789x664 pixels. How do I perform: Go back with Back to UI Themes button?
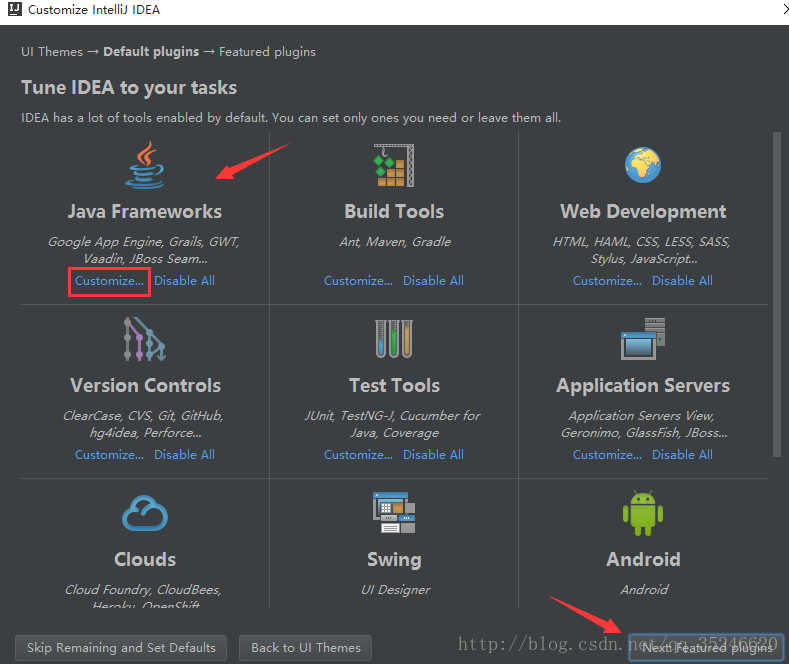(305, 647)
